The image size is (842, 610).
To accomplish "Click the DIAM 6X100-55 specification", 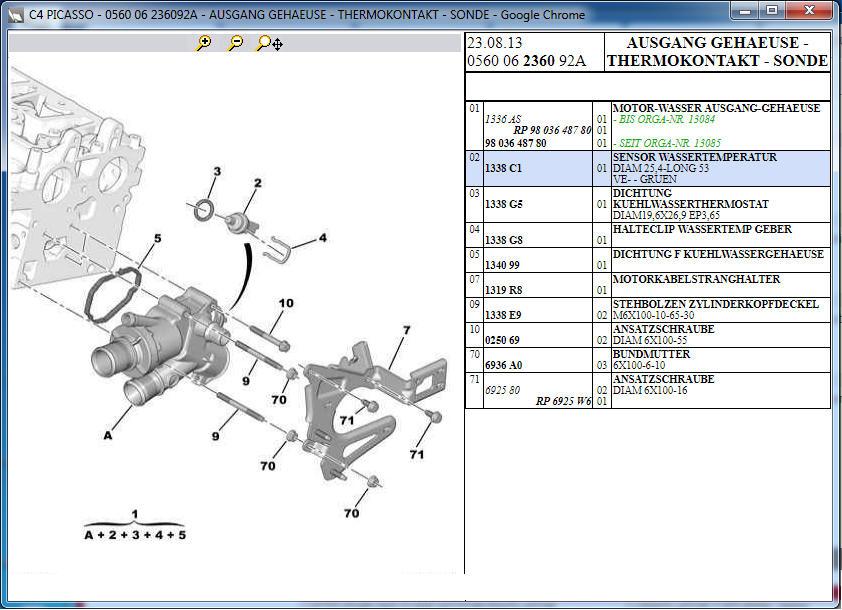I will (650, 340).
